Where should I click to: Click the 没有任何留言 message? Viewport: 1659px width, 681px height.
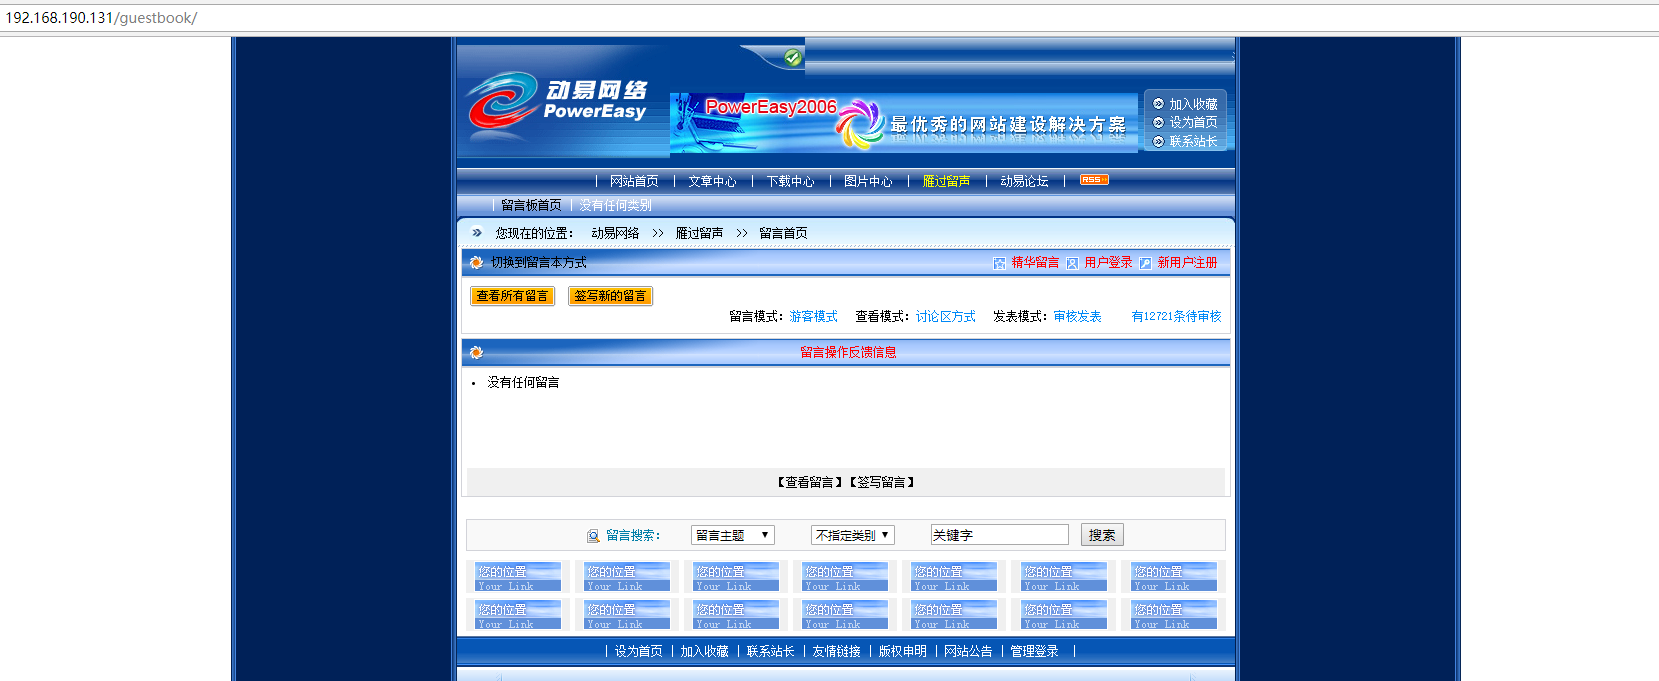(523, 382)
